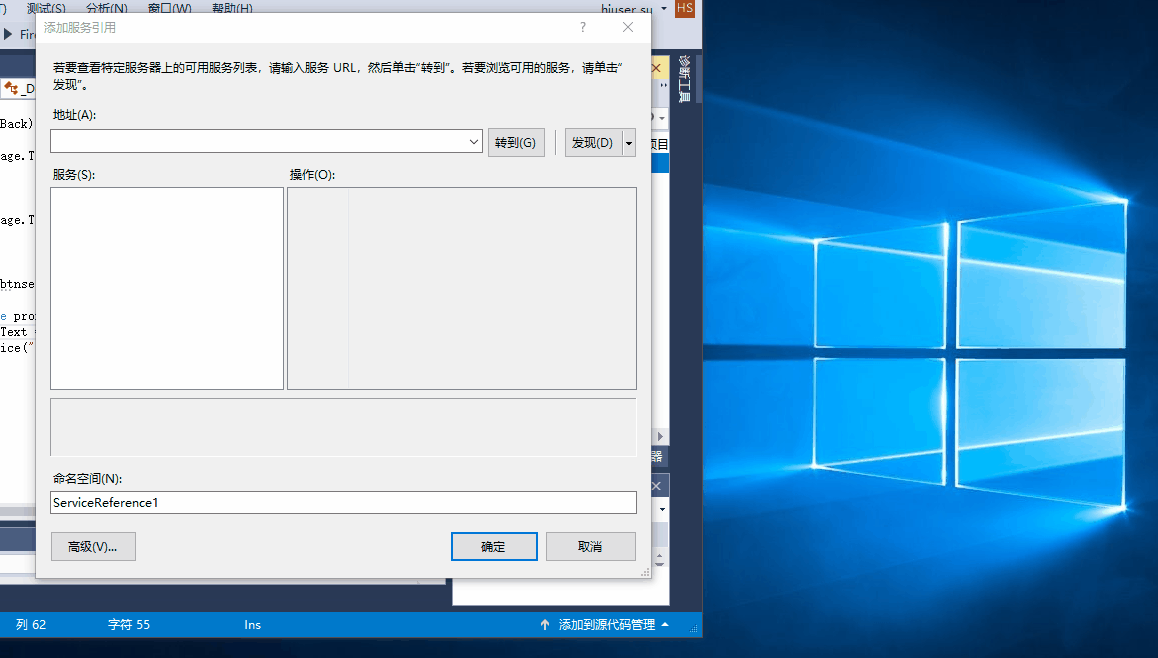1158x658 pixels.
Task: Click 添加到源代码管理 in status bar
Action: pos(606,625)
